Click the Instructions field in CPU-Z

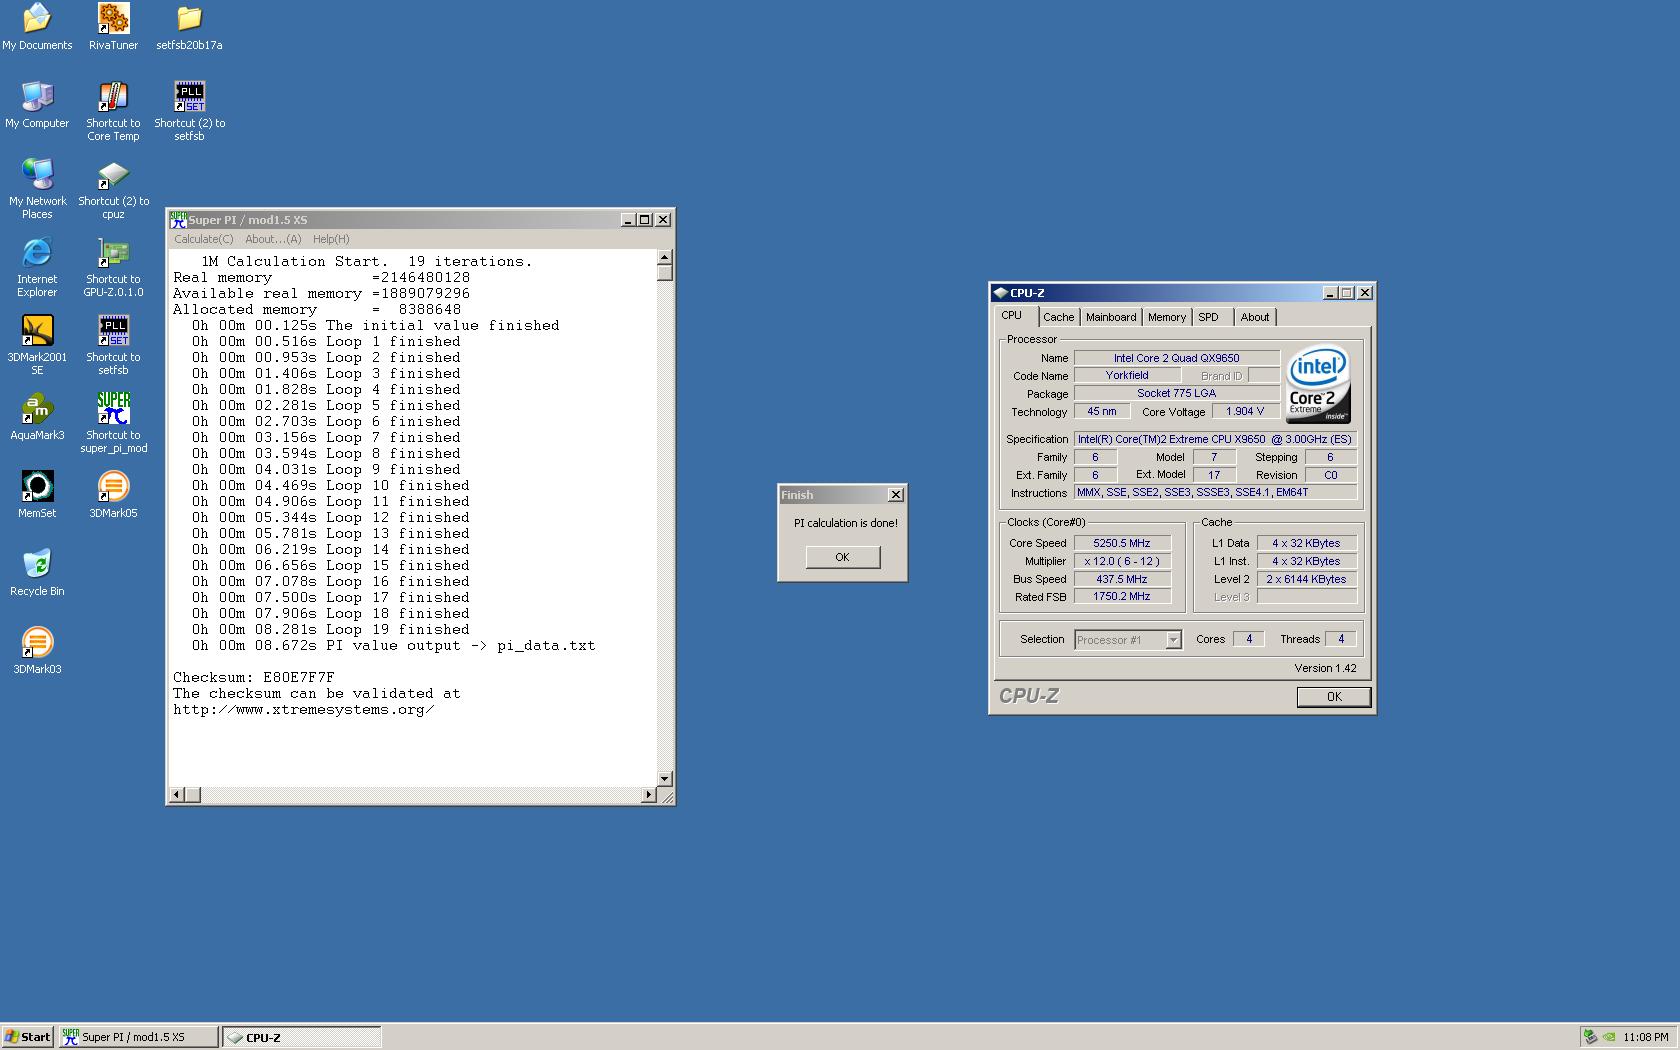pos(1216,492)
